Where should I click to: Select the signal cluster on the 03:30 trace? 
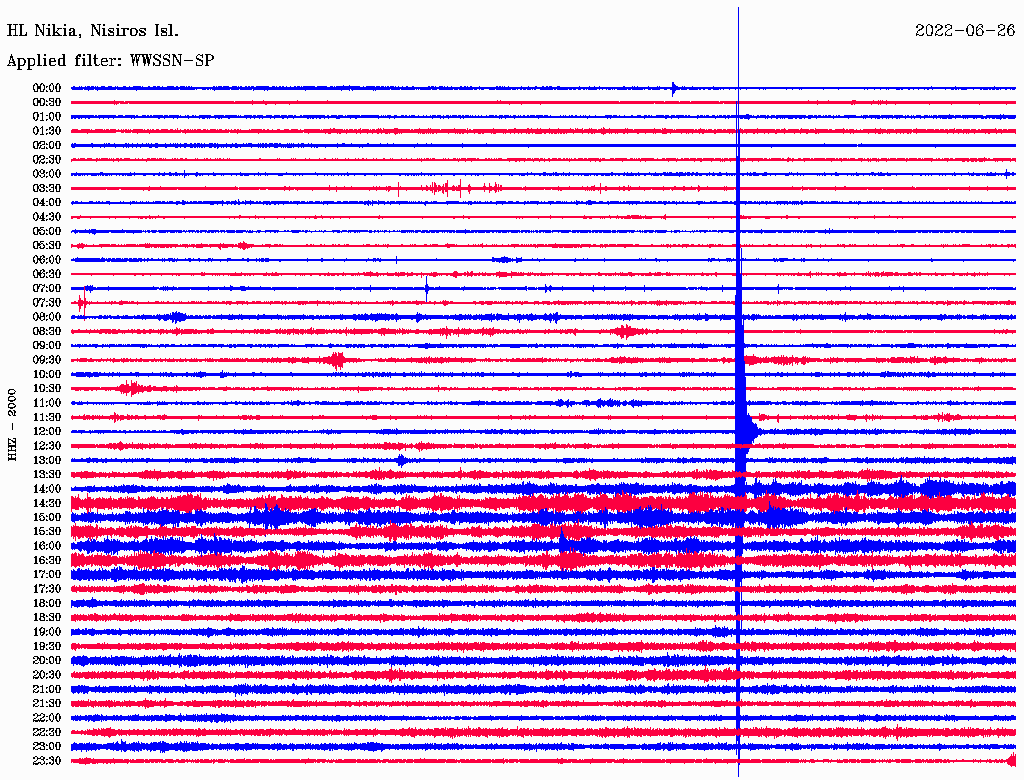pos(447,188)
